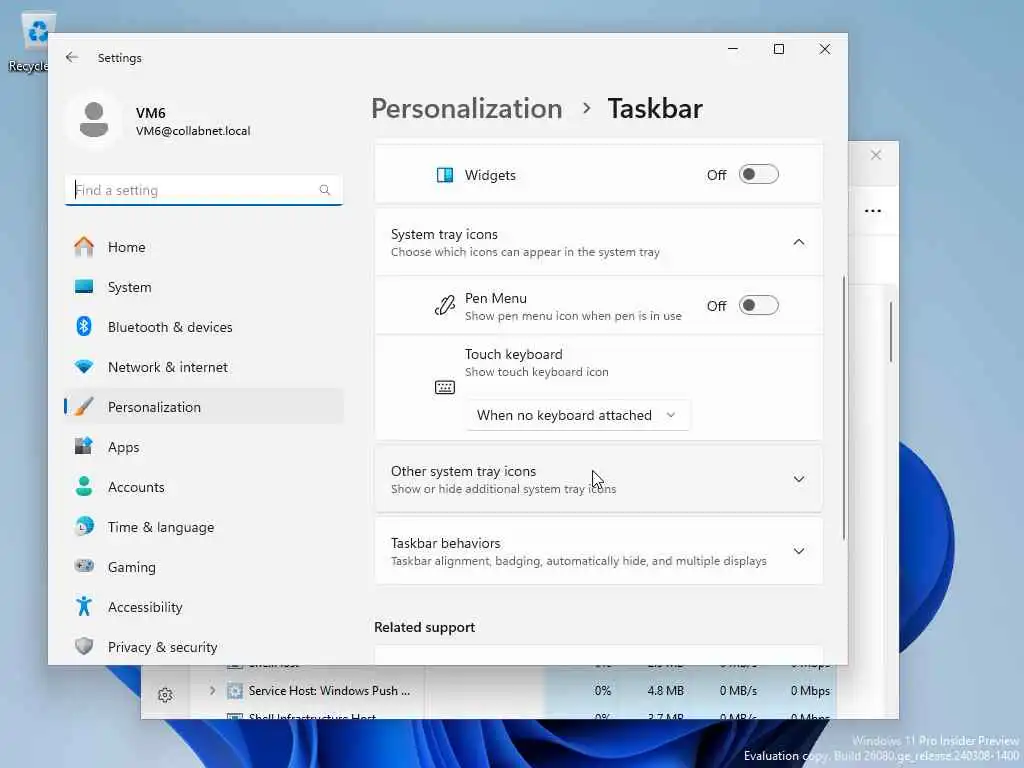Open Task Manager settings gear icon
The width and height of the screenshot is (1024, 768).
(x=165, y=695)
